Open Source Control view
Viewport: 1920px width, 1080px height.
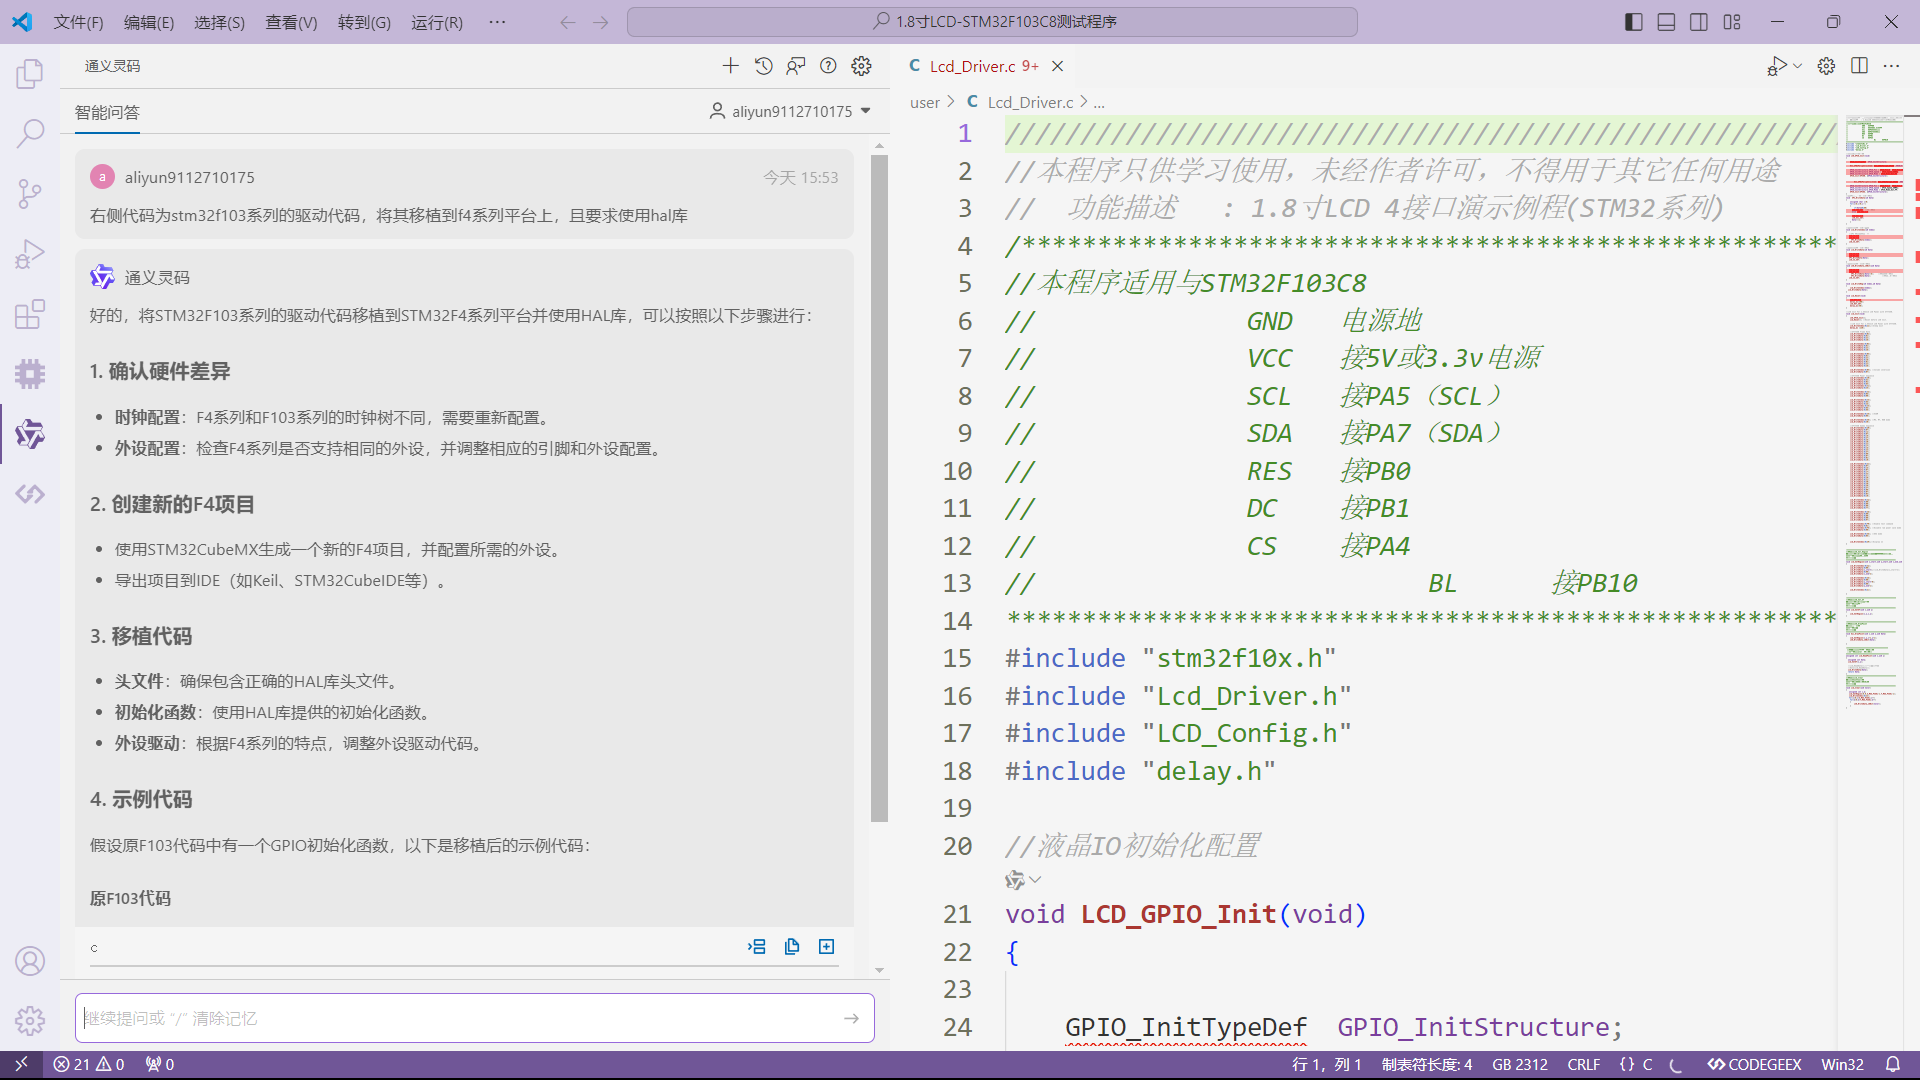(x=30, y=193)
